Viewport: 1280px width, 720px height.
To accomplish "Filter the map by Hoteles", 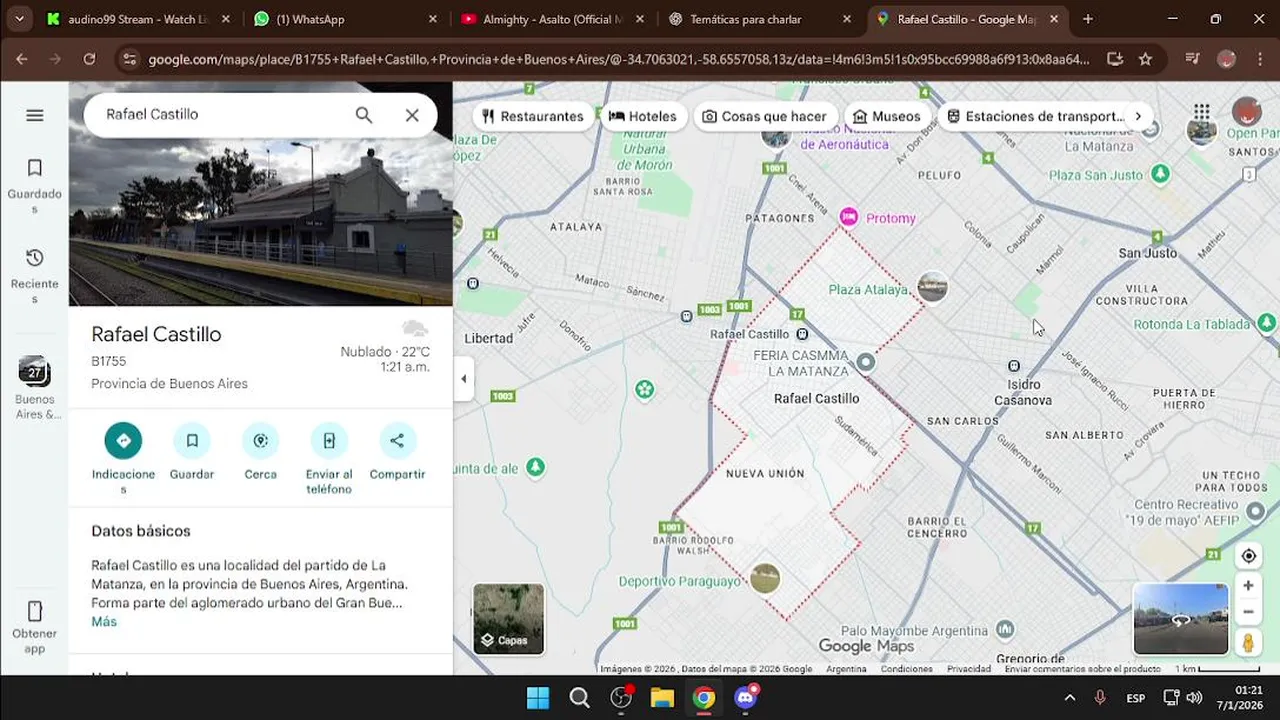I will pos(642,116).
